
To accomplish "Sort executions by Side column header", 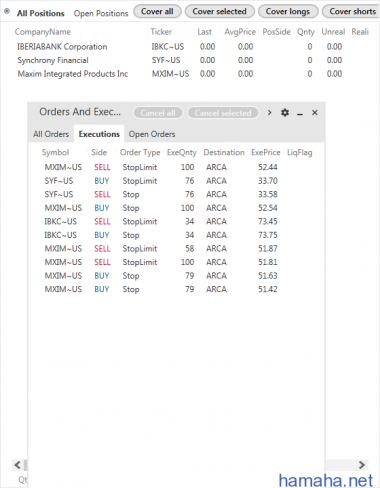I will click(x=99, y=153).
